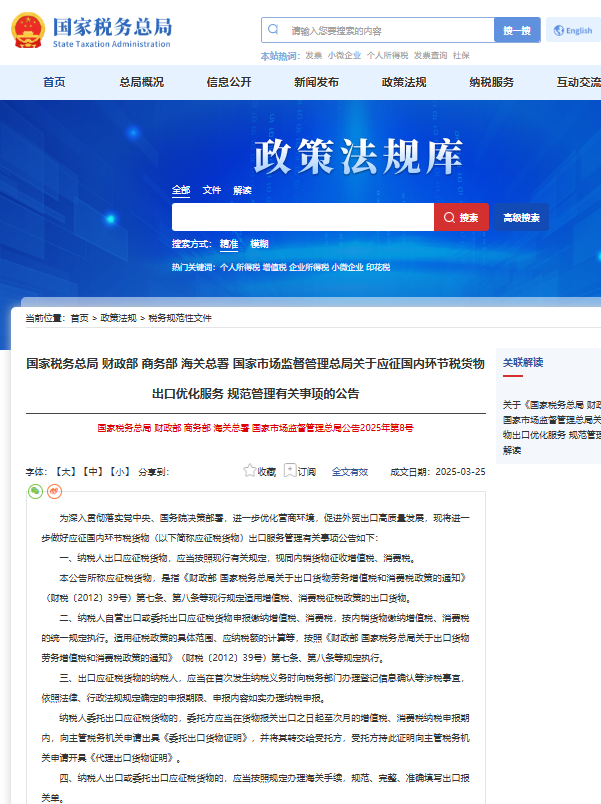Click breadcrumb link 政策法规
601x804 pixels.
(118, 318)
